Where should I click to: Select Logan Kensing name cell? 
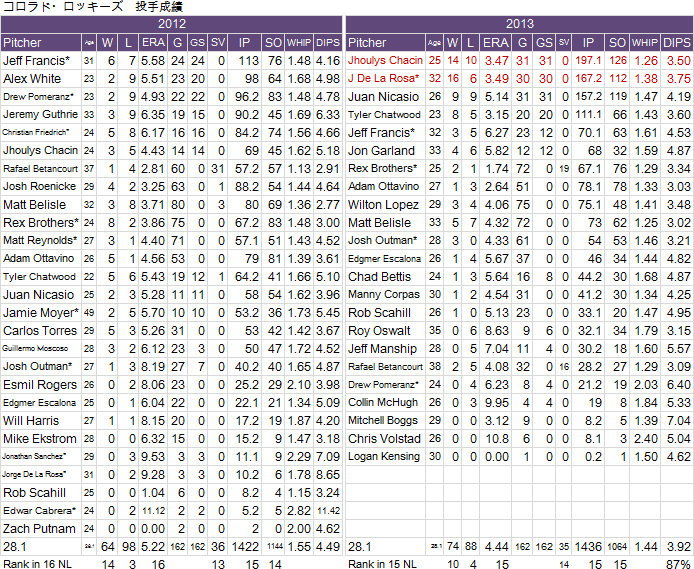[x=384, y=457]
